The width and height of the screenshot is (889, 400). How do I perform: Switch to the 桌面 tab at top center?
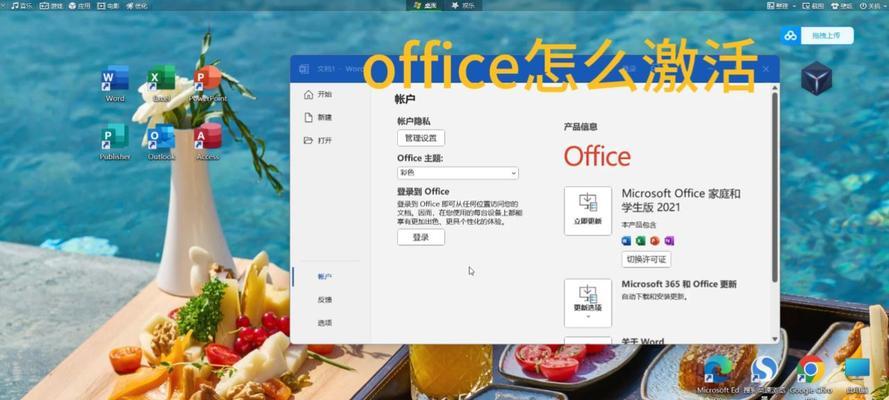425,5
